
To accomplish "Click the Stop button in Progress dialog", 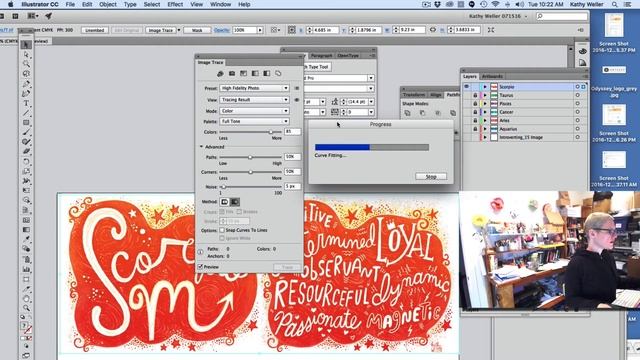I will tap(431, 177).
